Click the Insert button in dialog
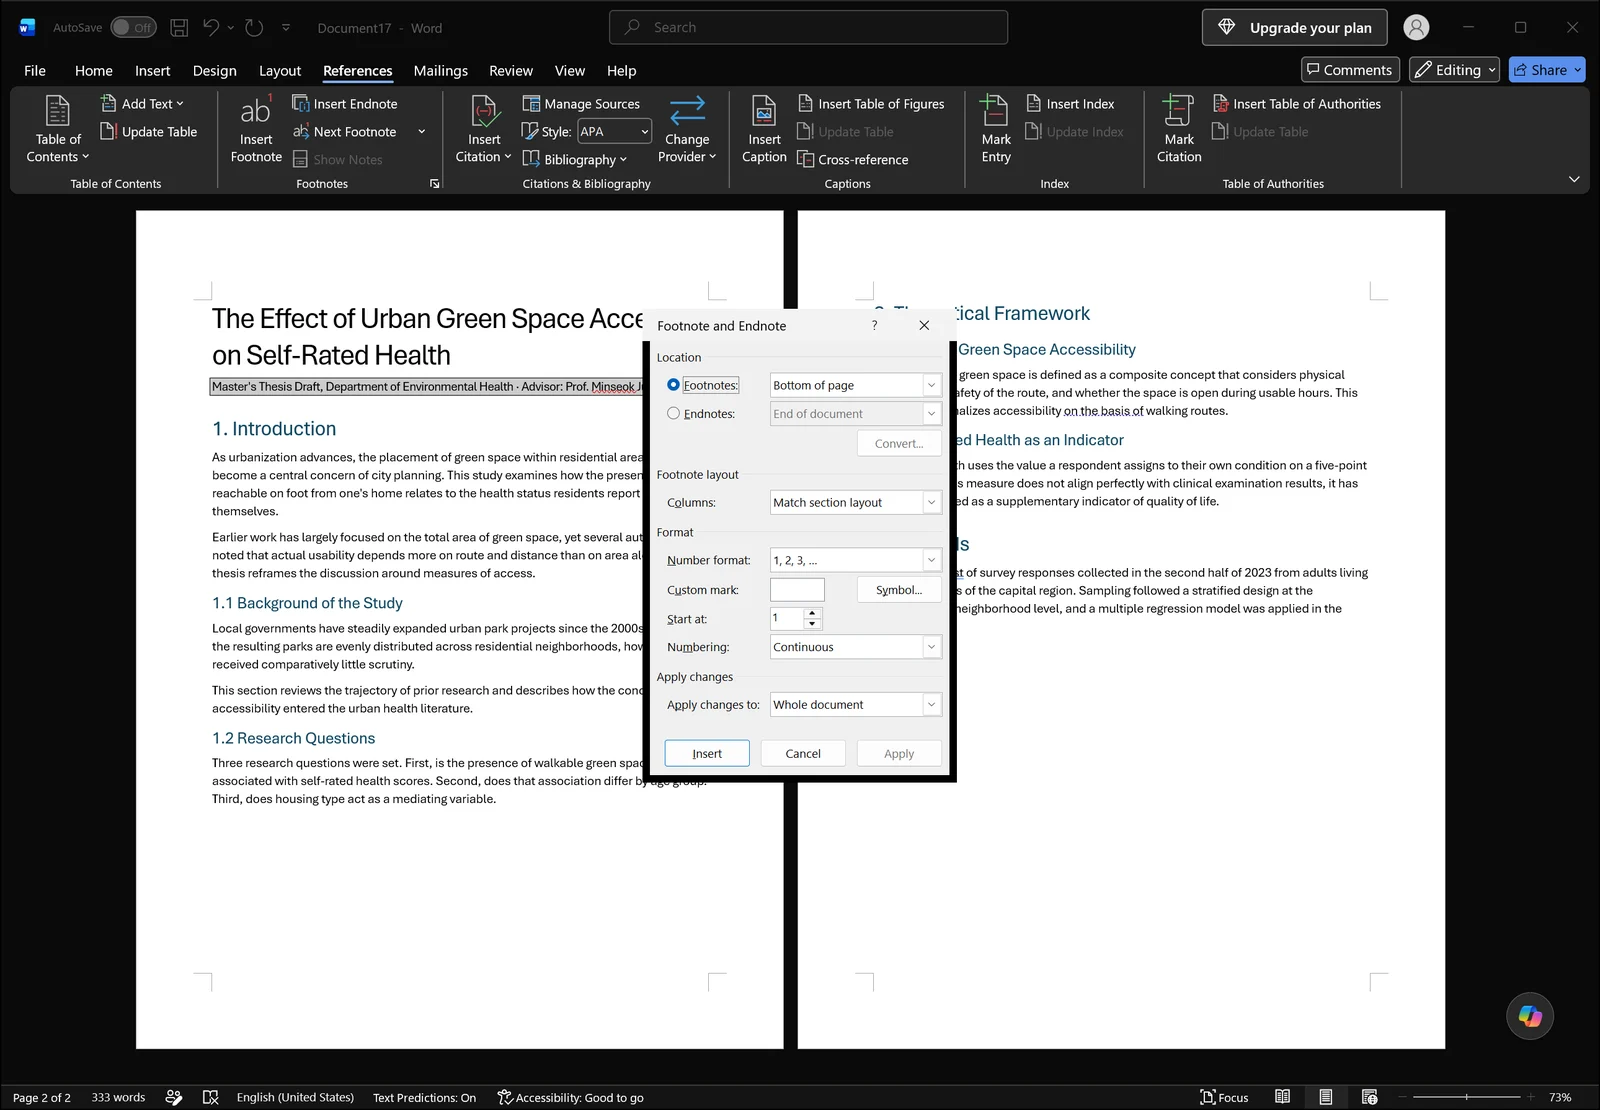The image size is (1600, 1110). click(x=707, y=753)
